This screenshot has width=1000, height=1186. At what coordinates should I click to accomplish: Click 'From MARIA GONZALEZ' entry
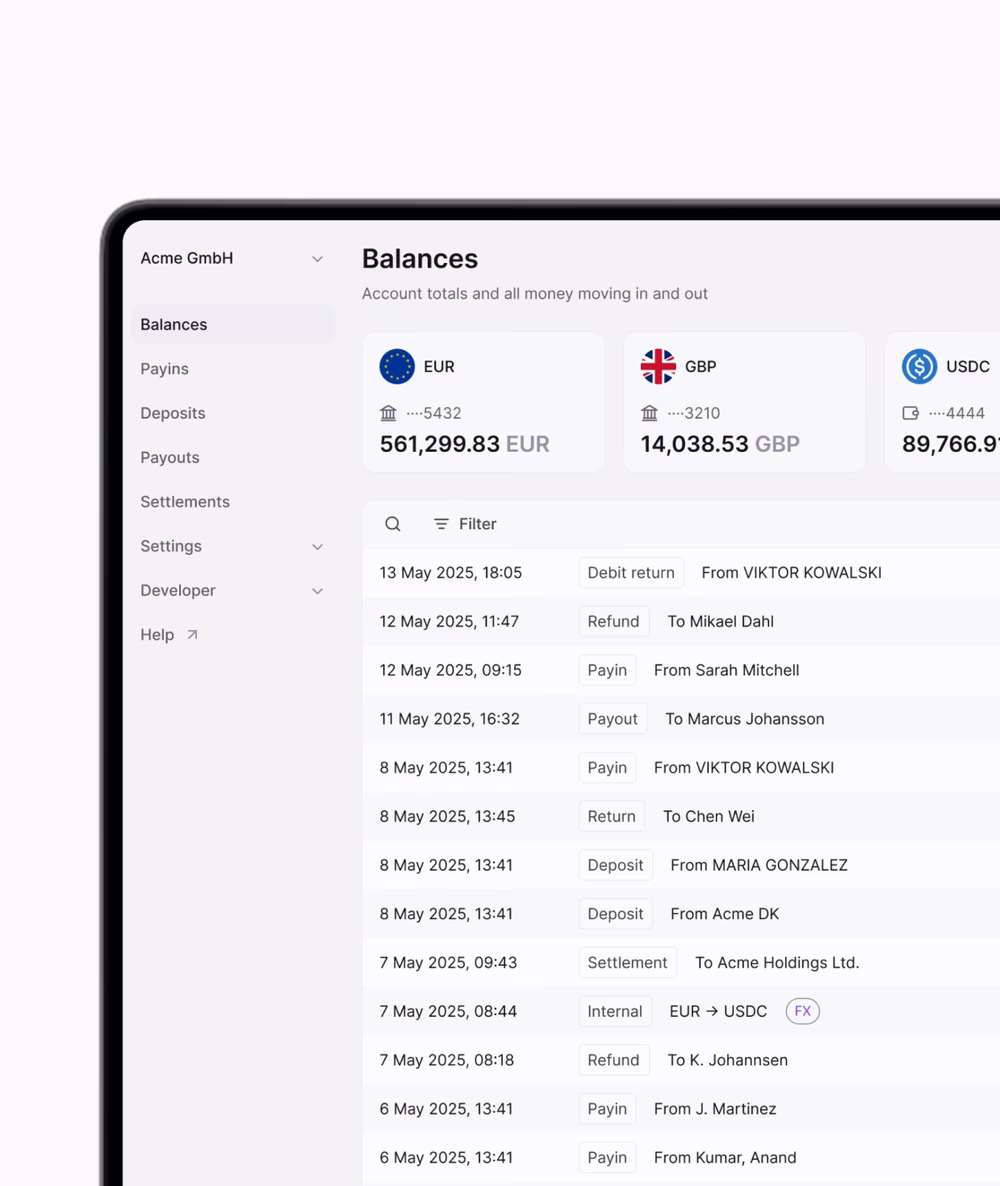[759, 865]
